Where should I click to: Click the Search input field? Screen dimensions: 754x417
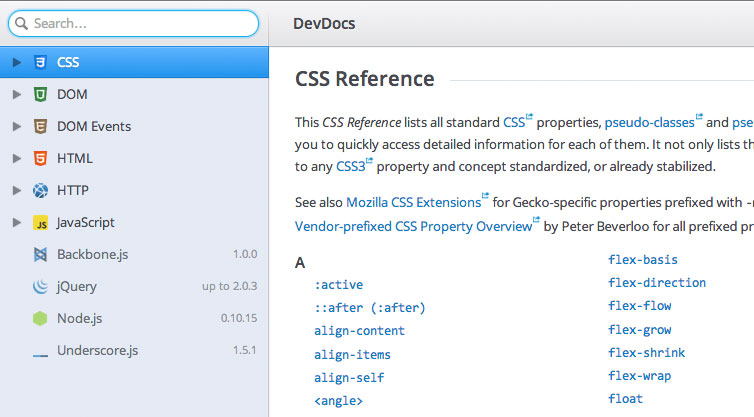click(x=134, y=24)
